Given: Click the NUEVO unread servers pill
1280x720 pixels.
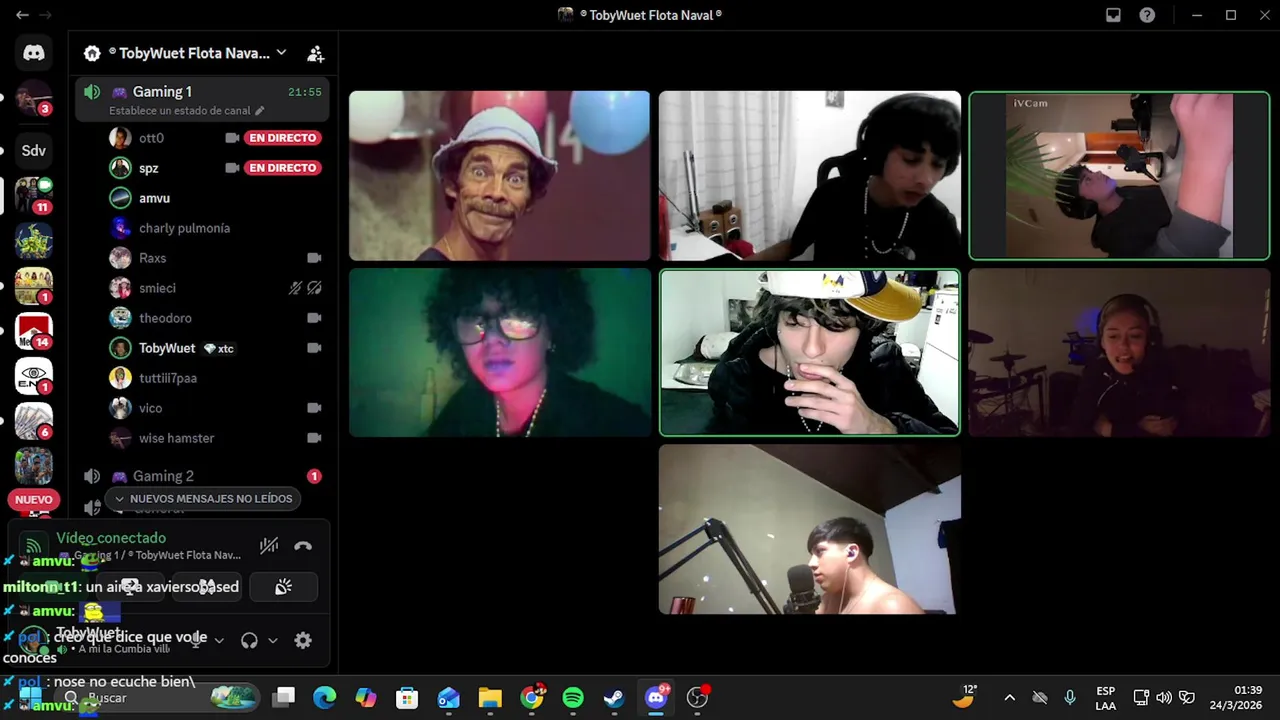Looking at the screenshot, I should [33, 500].
